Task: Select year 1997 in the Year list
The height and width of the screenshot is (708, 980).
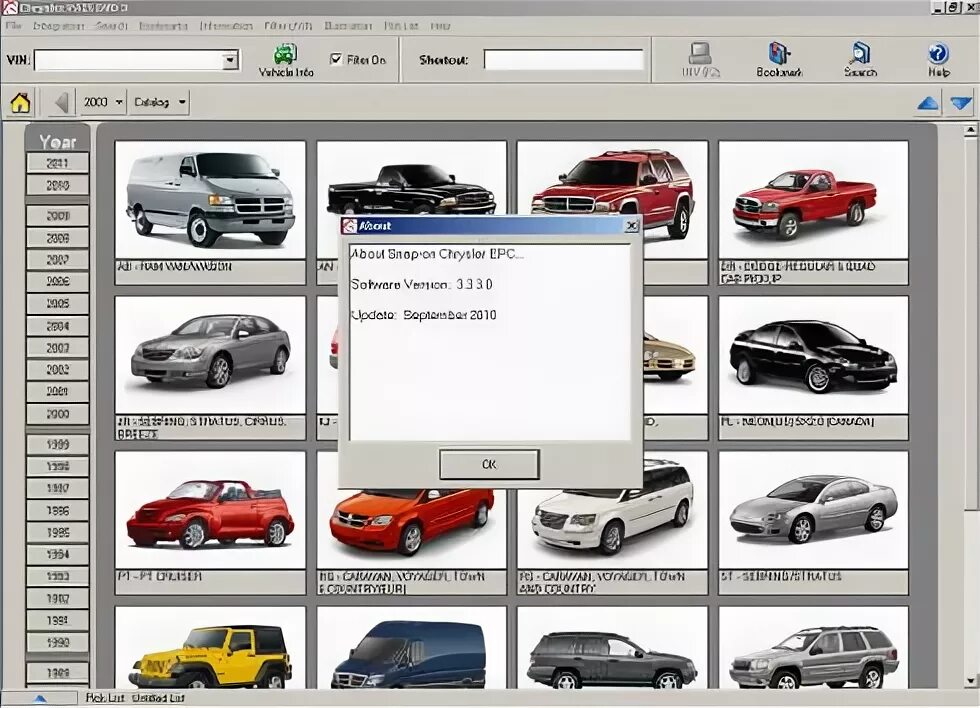Action: click(58, 489)
